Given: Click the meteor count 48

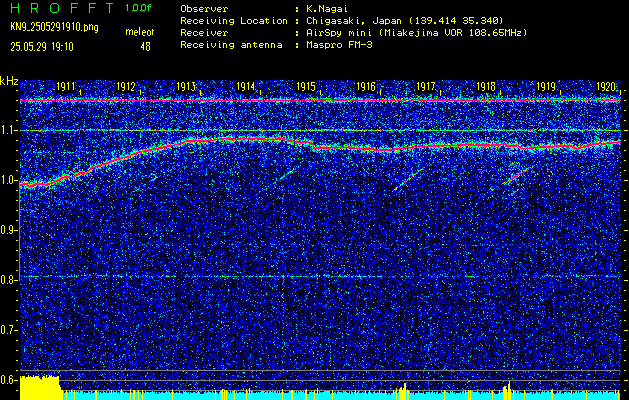Looking at the screenshot, I should pos(145,47).
